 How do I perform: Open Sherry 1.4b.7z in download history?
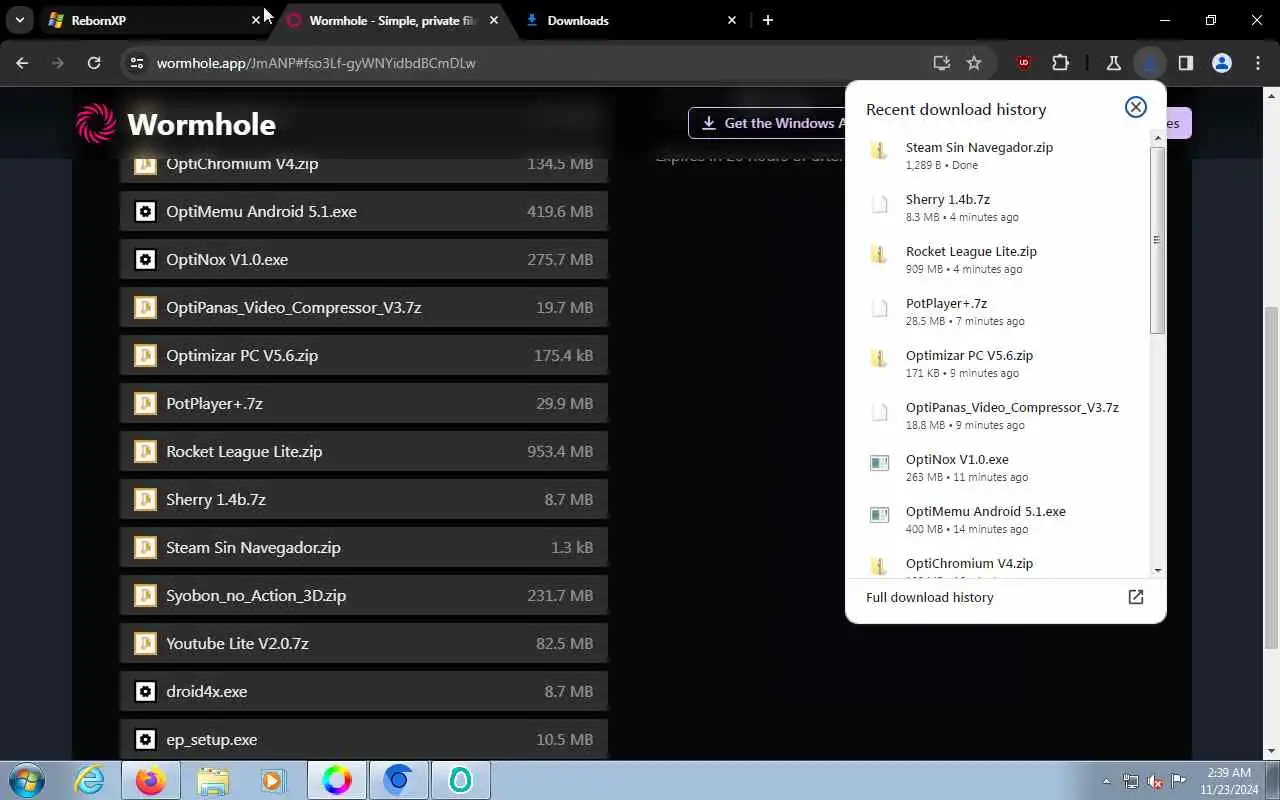point(1000,207)
